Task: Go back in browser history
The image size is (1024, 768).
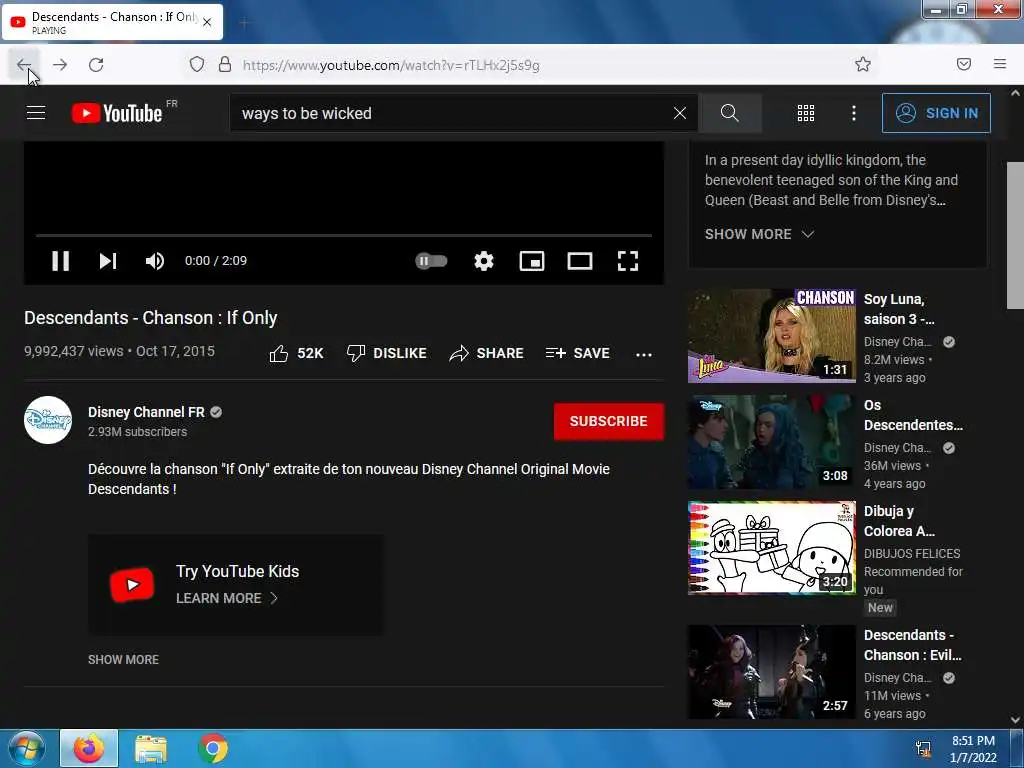Action: pos(24,65)
